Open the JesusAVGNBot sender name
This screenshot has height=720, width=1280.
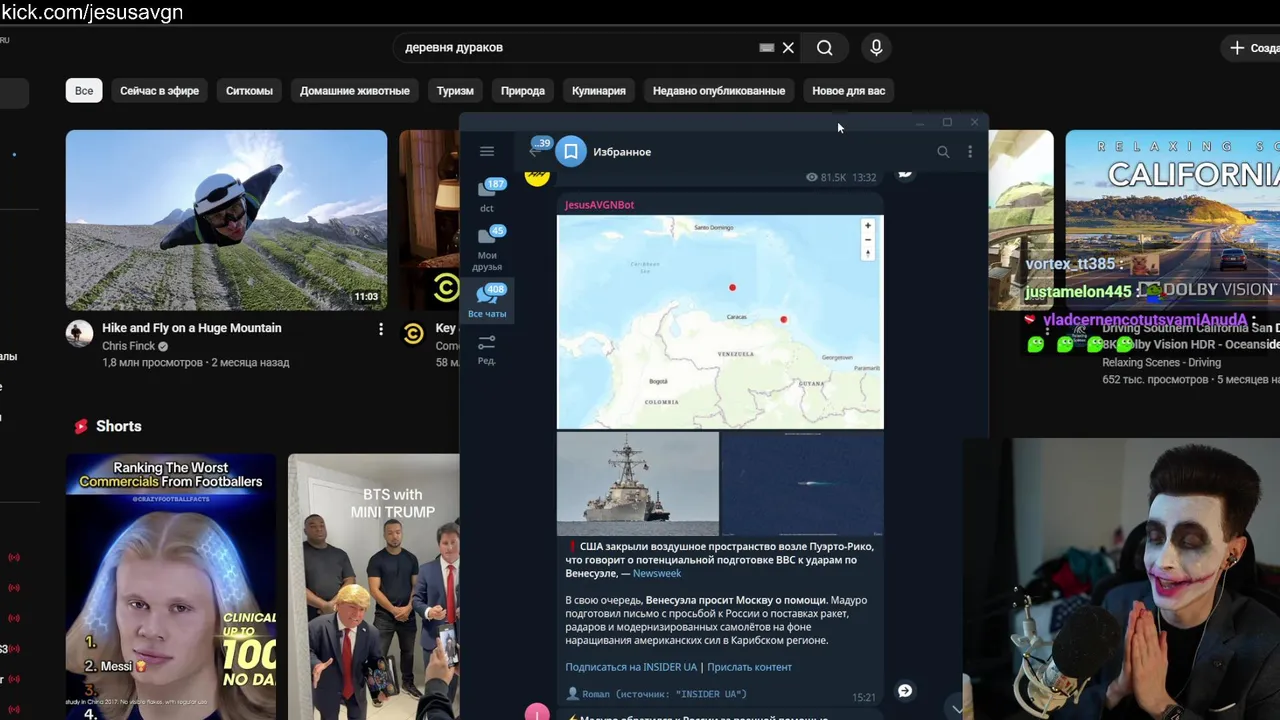(599, 205)
